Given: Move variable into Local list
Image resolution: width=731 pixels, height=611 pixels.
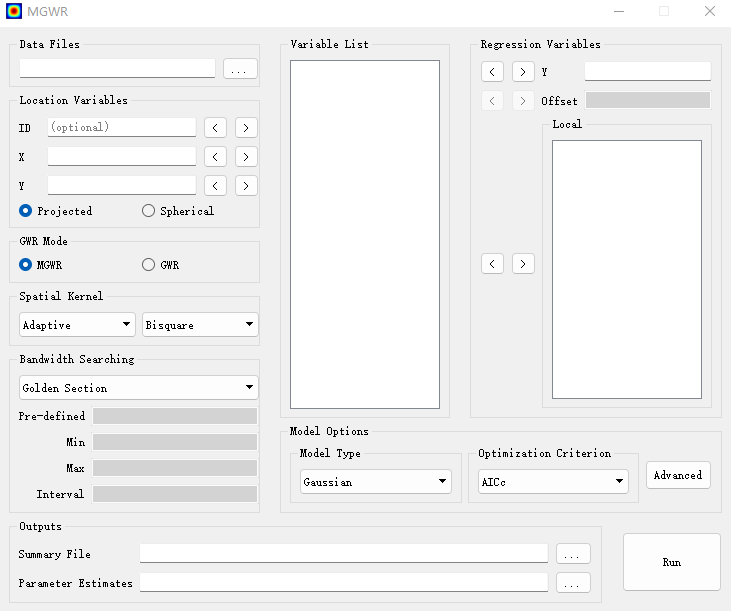Looking at the screenshot, I should [523, 264].
